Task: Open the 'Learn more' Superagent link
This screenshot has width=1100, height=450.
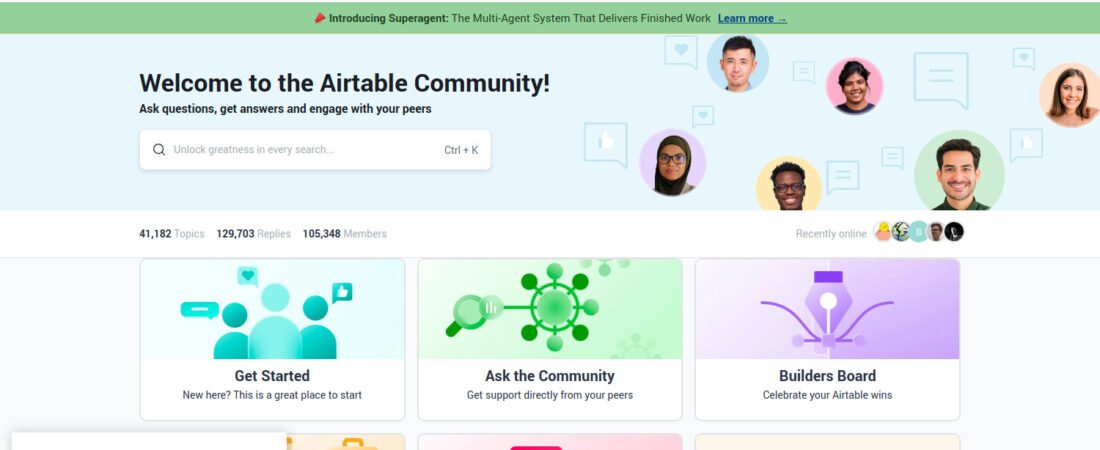Action: tap(752, 19)
